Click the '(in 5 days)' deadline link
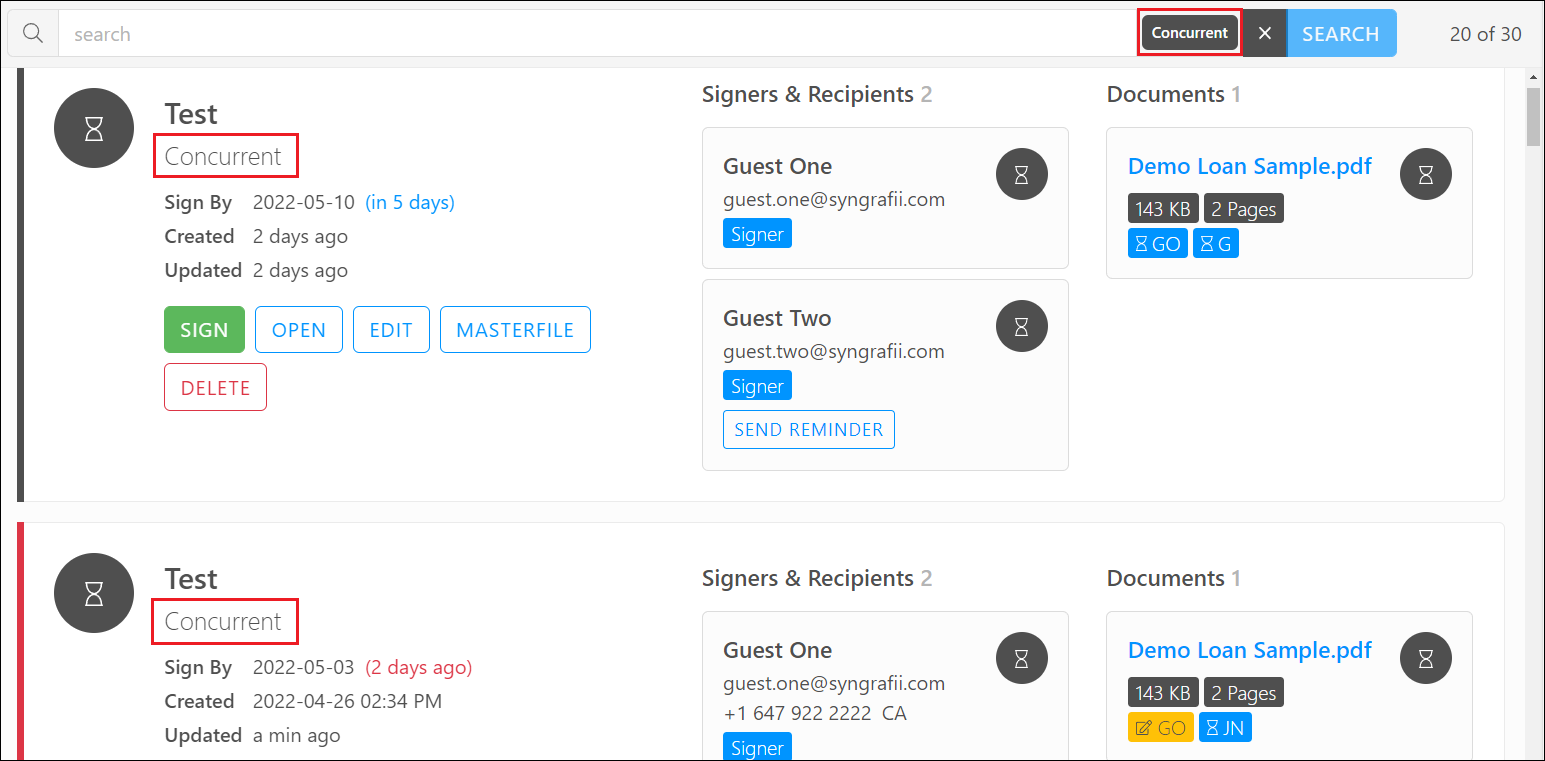 coord(410,202)
